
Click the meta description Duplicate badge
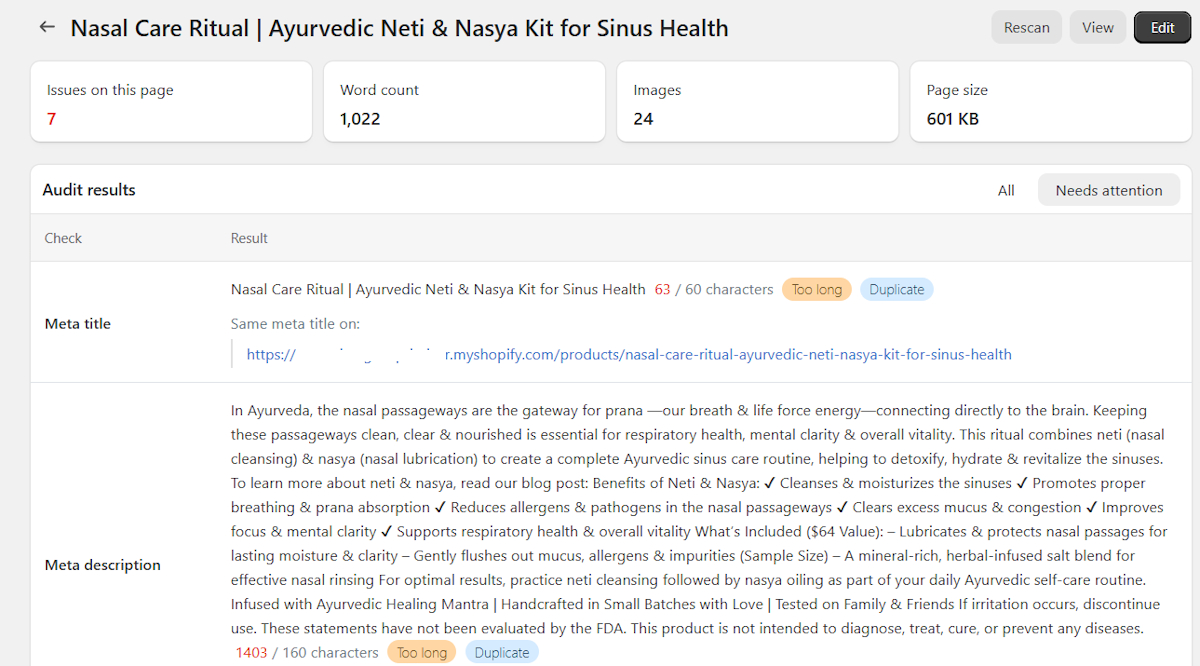(x=502, y=652)
